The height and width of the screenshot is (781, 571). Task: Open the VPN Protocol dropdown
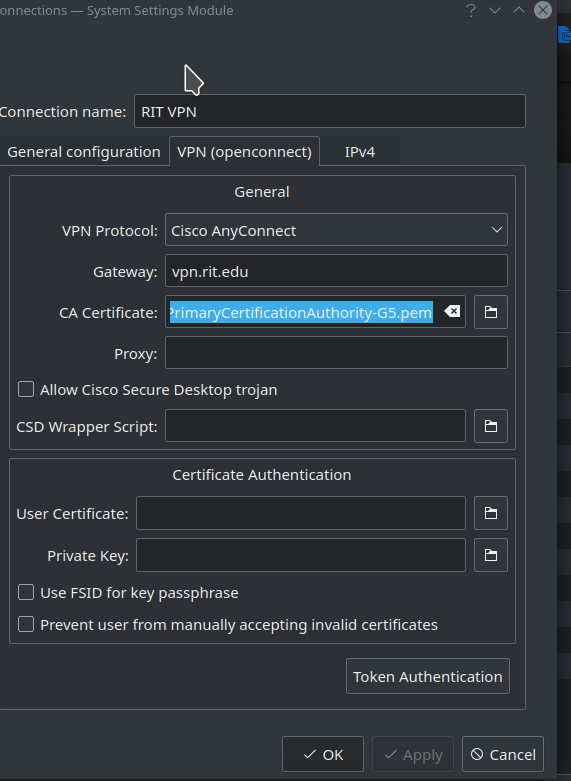pyautogui.click(x=336, y=230)
